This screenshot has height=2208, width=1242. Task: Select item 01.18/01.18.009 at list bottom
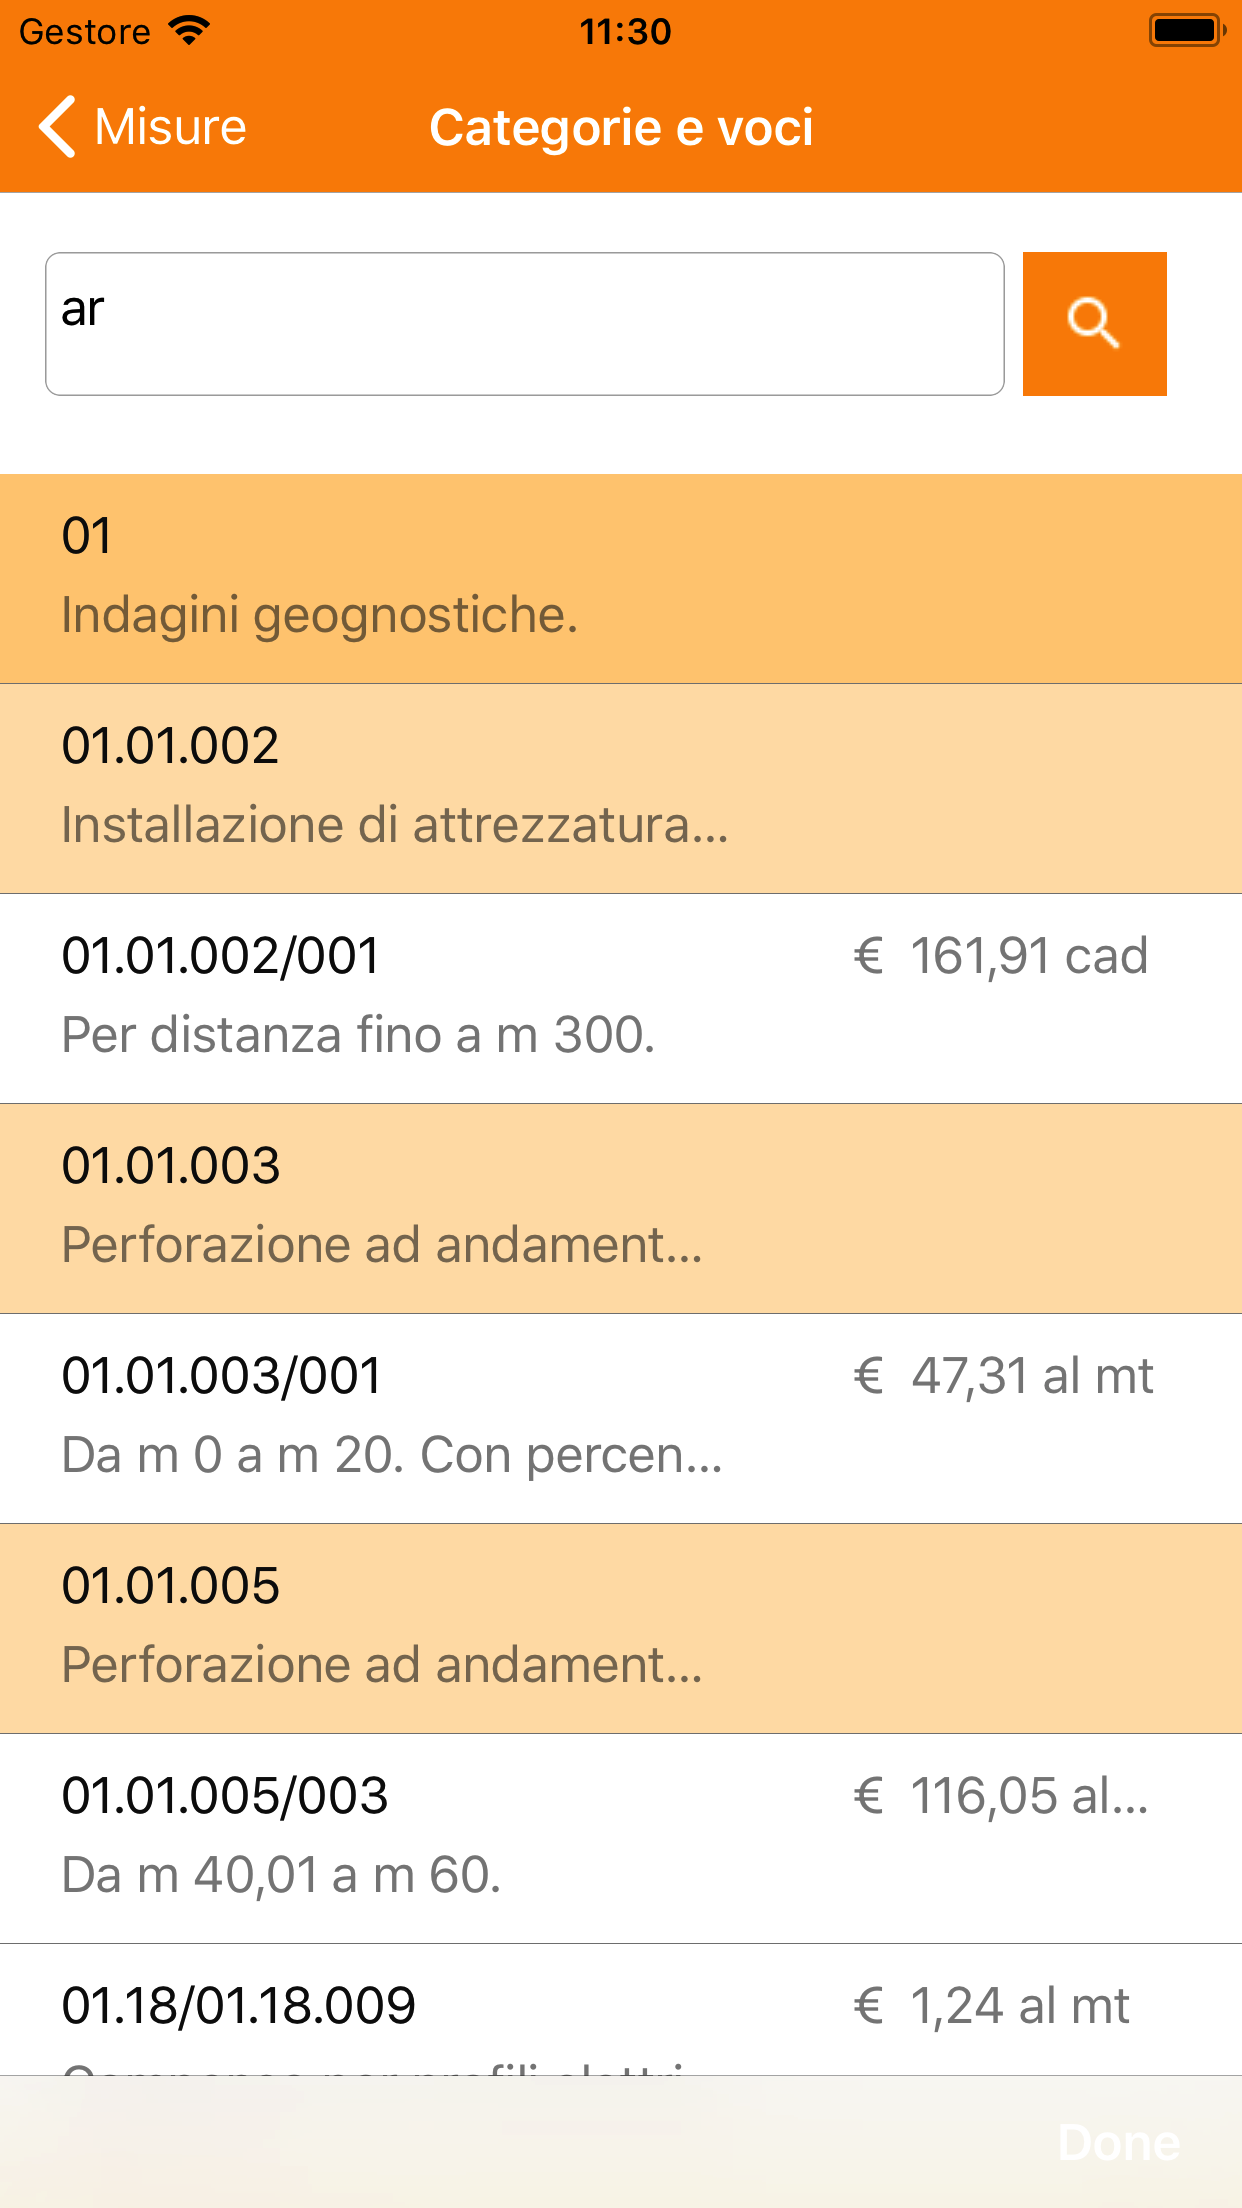click(621, 2009)
